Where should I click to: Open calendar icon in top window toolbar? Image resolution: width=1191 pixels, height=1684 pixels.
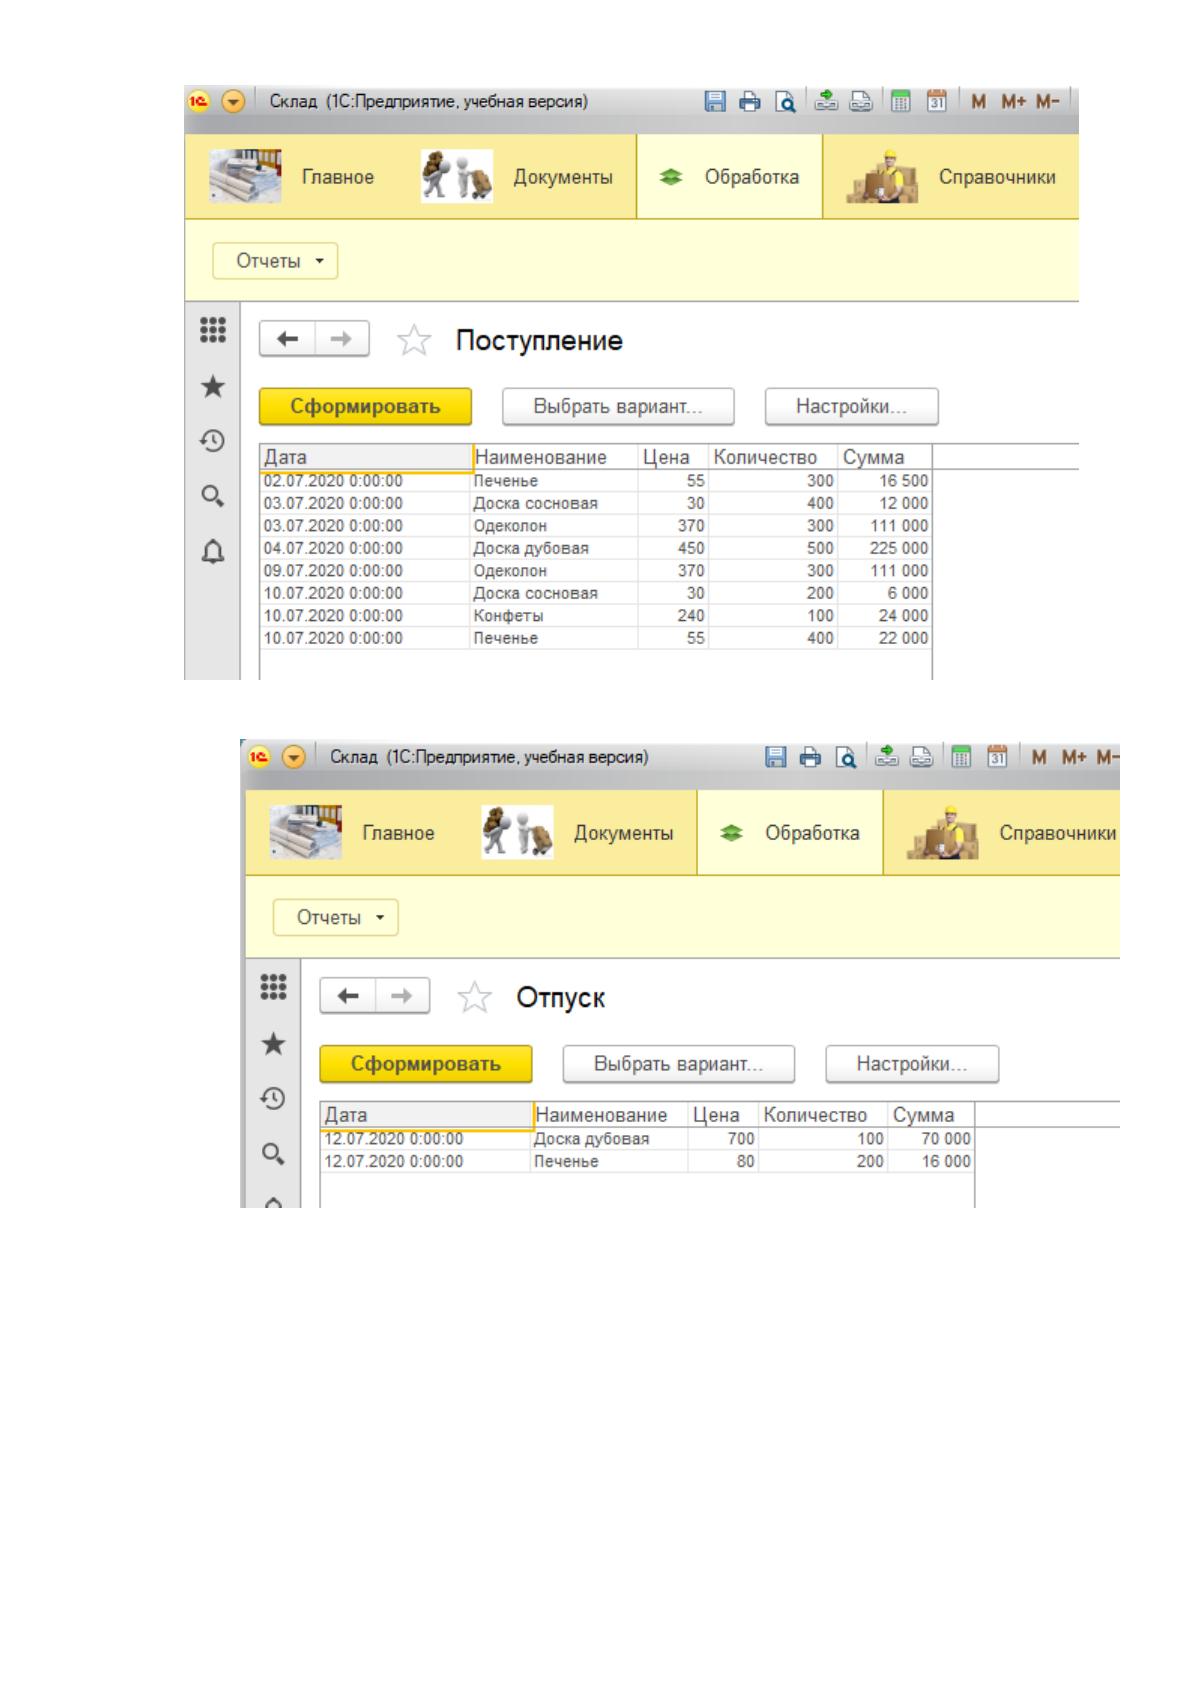[x=936, y=101]
